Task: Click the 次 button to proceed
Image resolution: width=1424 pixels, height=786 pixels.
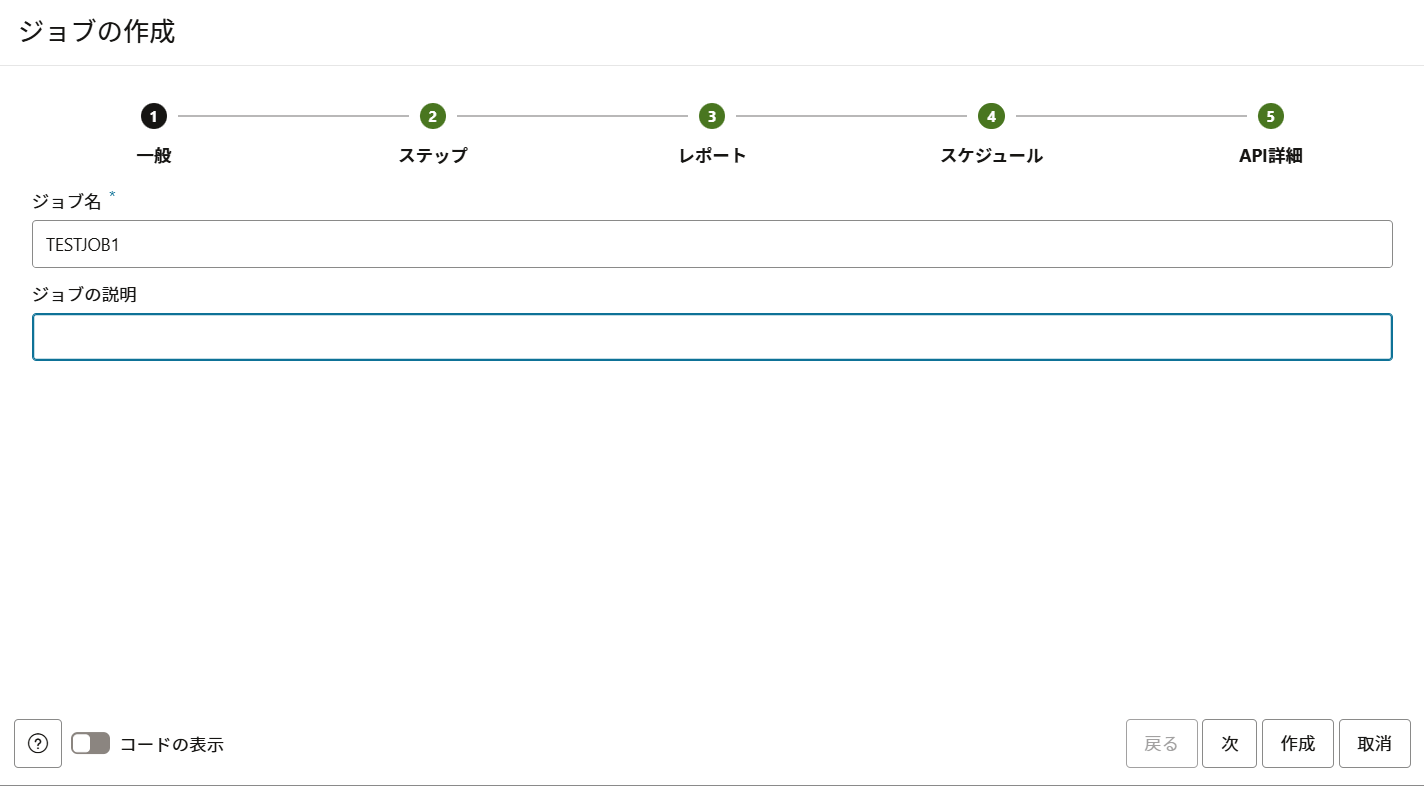Action: 1229,743
